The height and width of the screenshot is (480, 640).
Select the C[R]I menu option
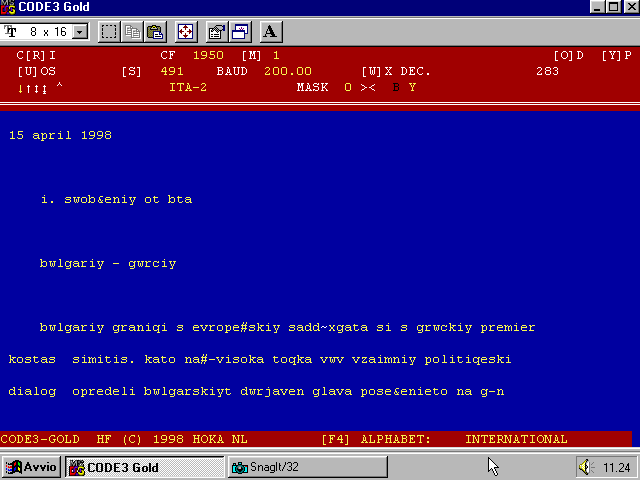coord(36,55)
